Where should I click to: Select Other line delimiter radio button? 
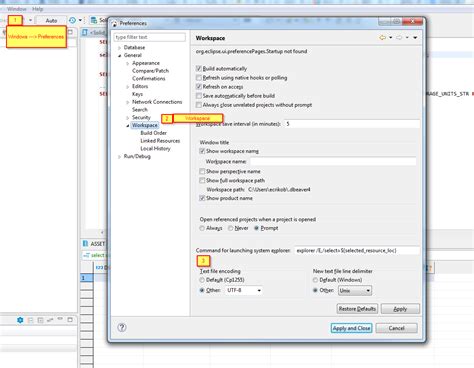(x=315, y=290)
